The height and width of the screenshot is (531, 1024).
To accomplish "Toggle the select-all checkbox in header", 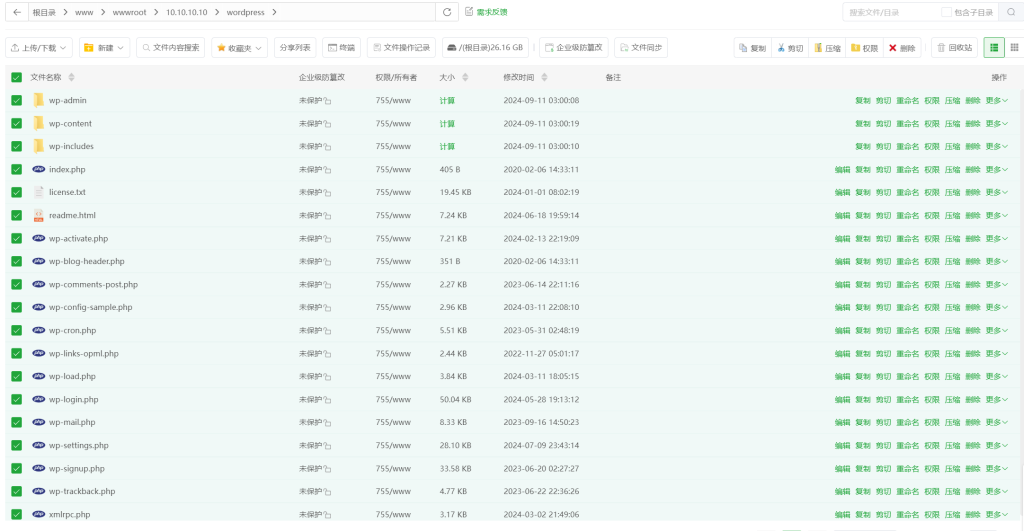I will point(16,77).
